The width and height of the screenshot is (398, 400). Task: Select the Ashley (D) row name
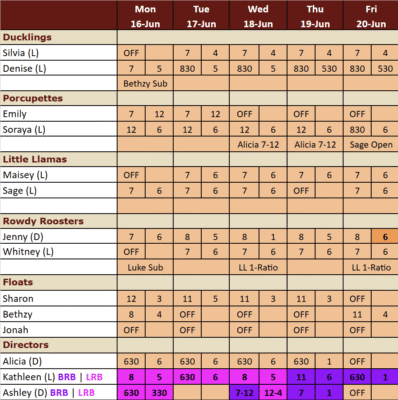click(x=25, y=393)
